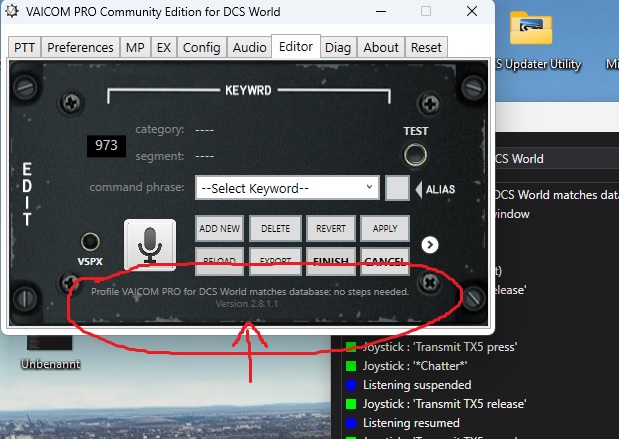Screen dimensions: 619x439
Task: Open the folder icon on the desktop
Action: pyautogui.click(x=531, y=28)
